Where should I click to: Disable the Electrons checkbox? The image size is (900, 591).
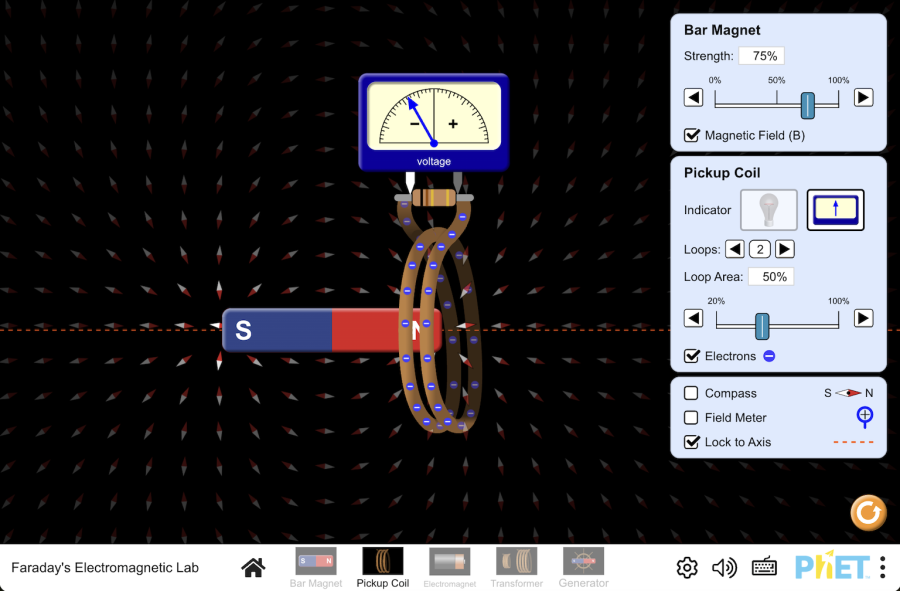[692, 356]
